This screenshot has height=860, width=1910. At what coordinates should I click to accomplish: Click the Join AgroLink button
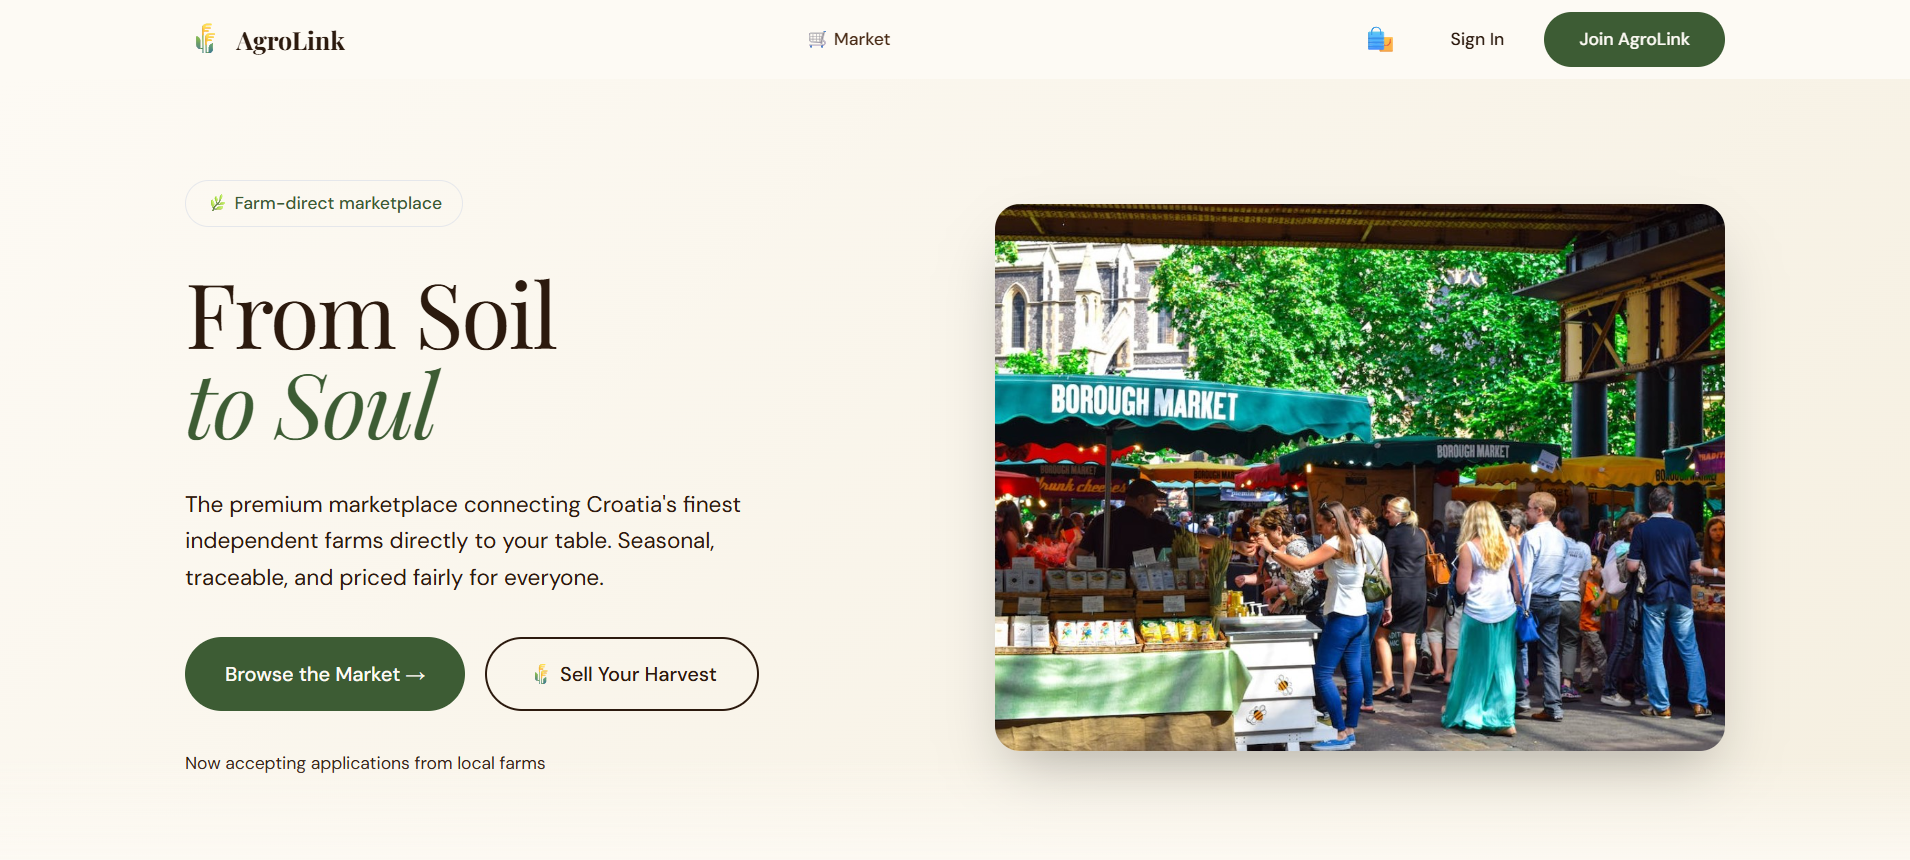click(1634, 39)
